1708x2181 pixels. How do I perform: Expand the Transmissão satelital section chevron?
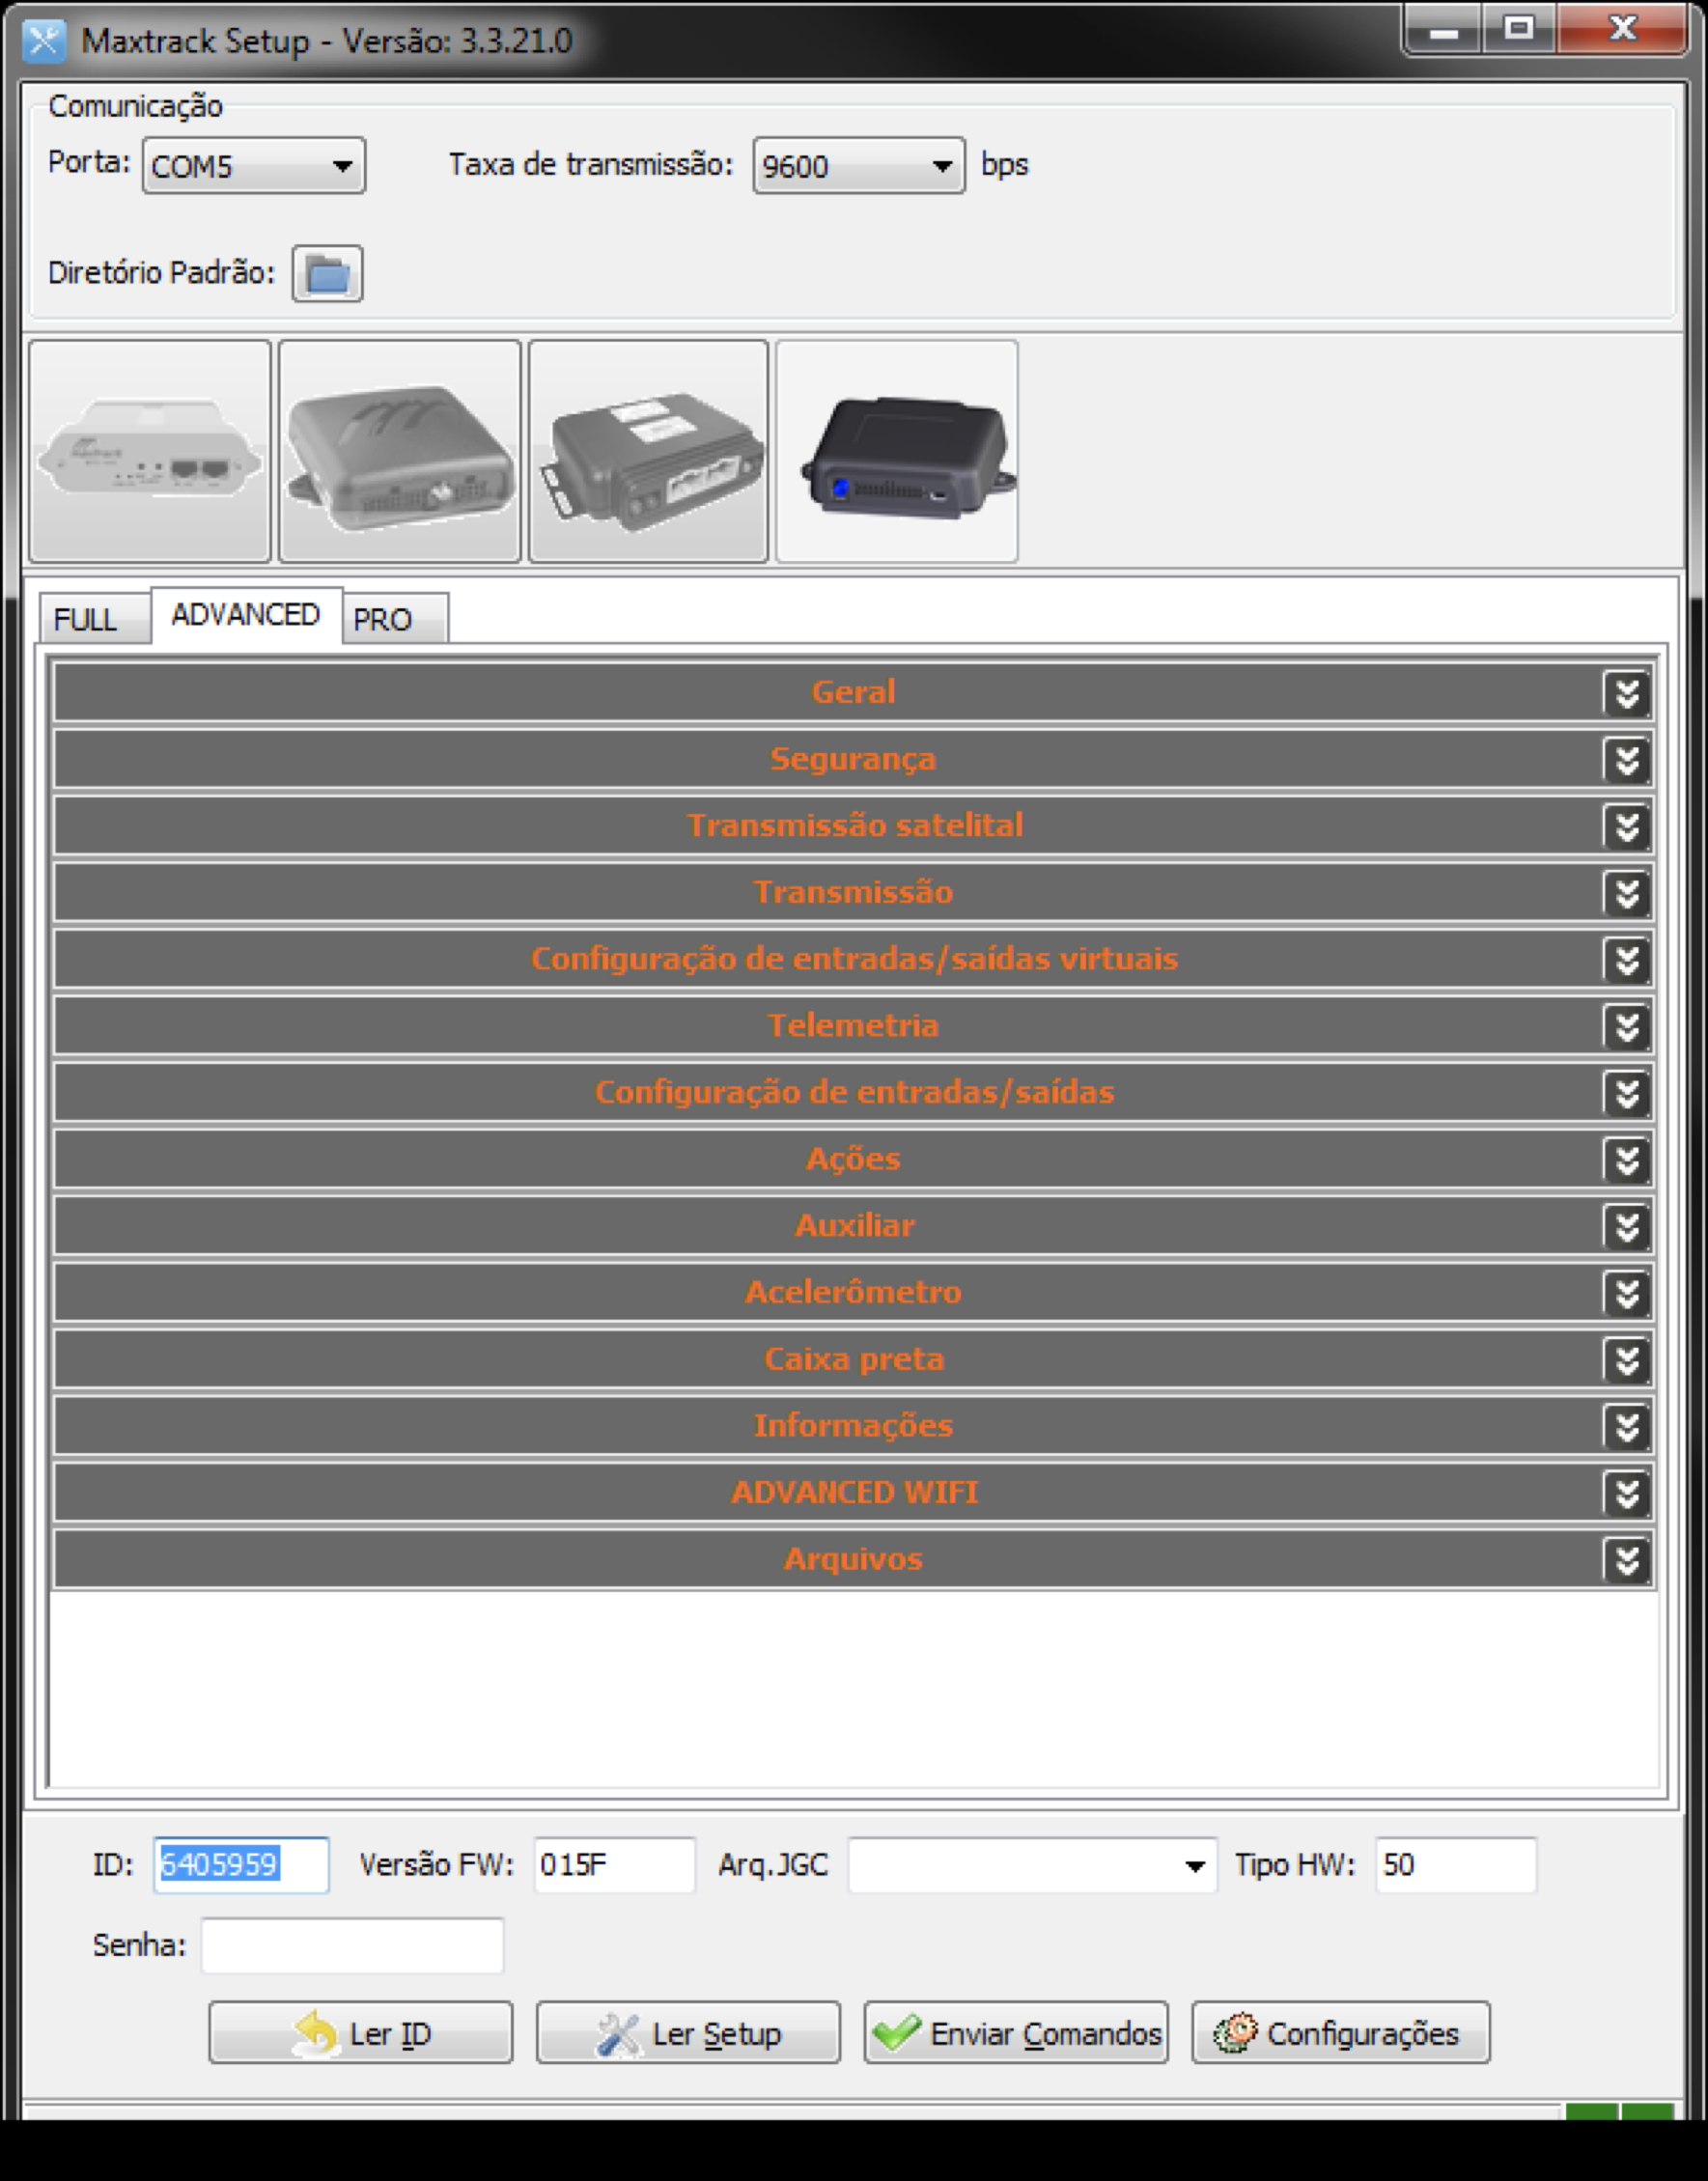[1627, 826]
